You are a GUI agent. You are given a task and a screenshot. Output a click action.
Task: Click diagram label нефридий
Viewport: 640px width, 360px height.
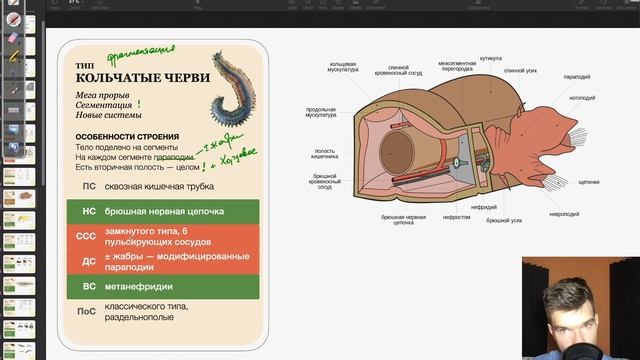point(484,207)
